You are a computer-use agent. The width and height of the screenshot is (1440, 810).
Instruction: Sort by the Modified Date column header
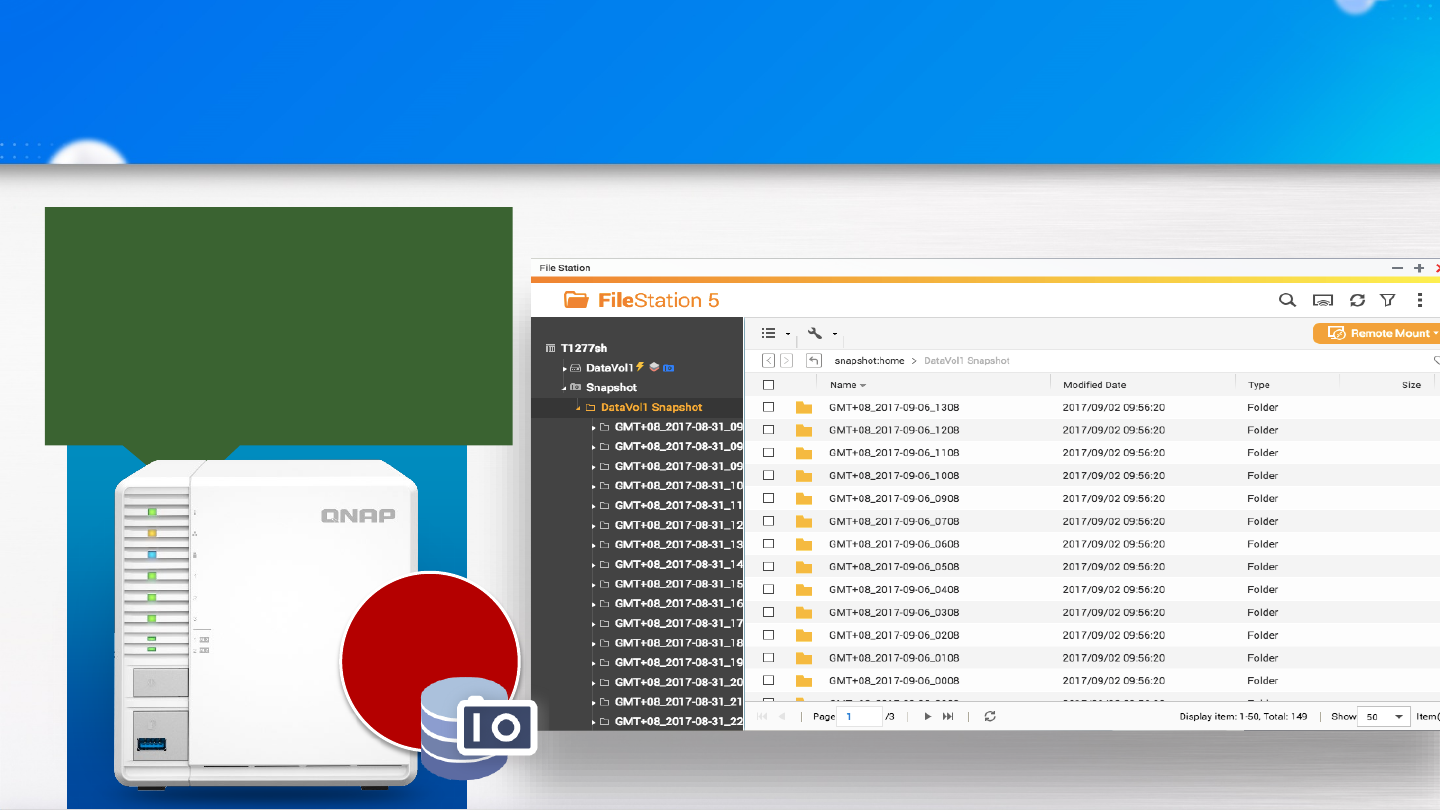(1094, 385)
